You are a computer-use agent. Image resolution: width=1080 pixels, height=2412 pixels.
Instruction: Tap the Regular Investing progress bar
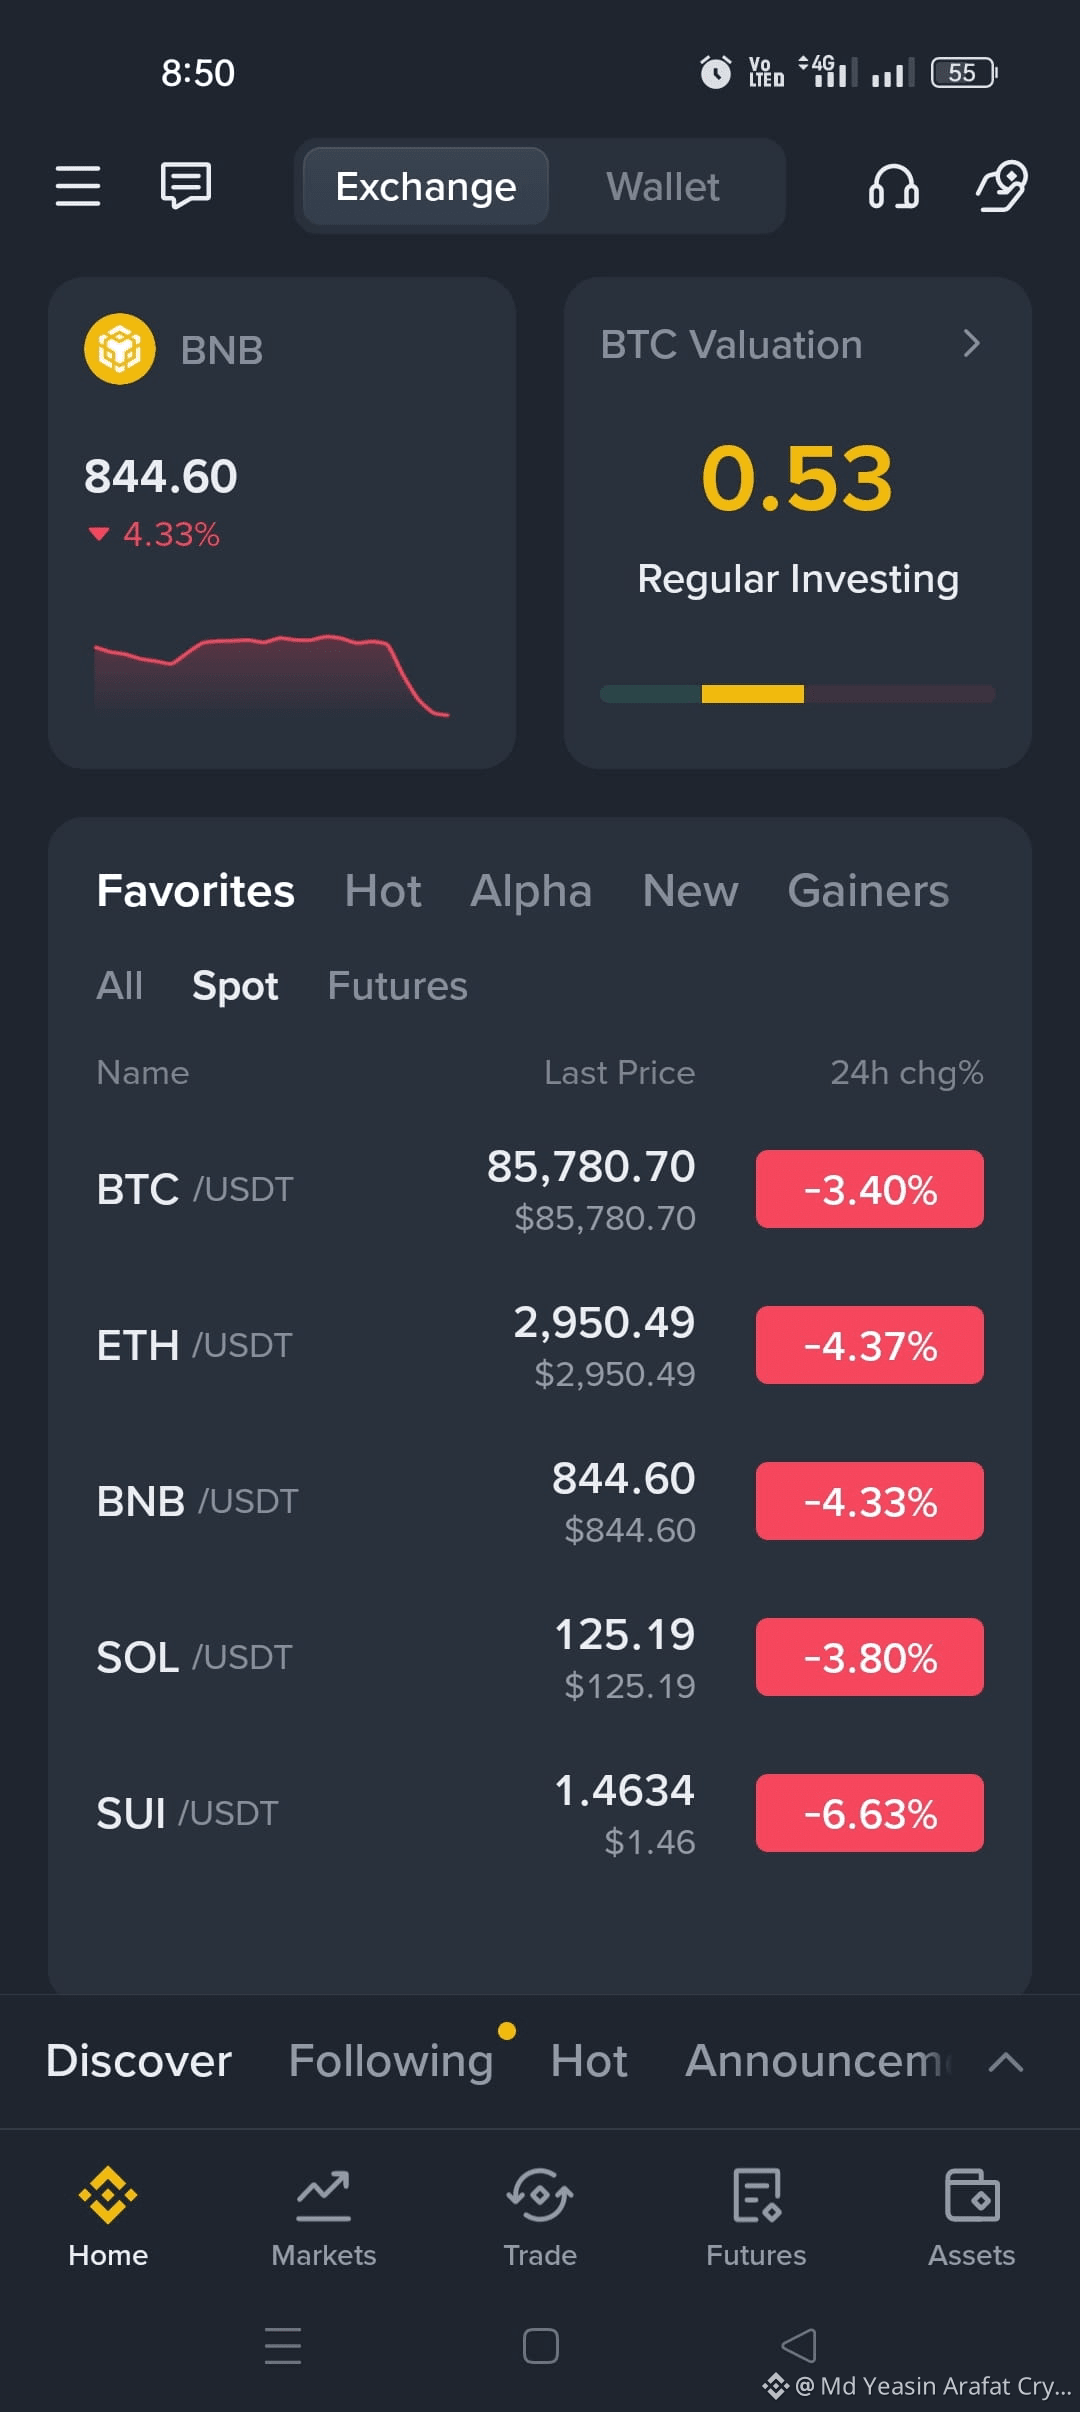797,694
